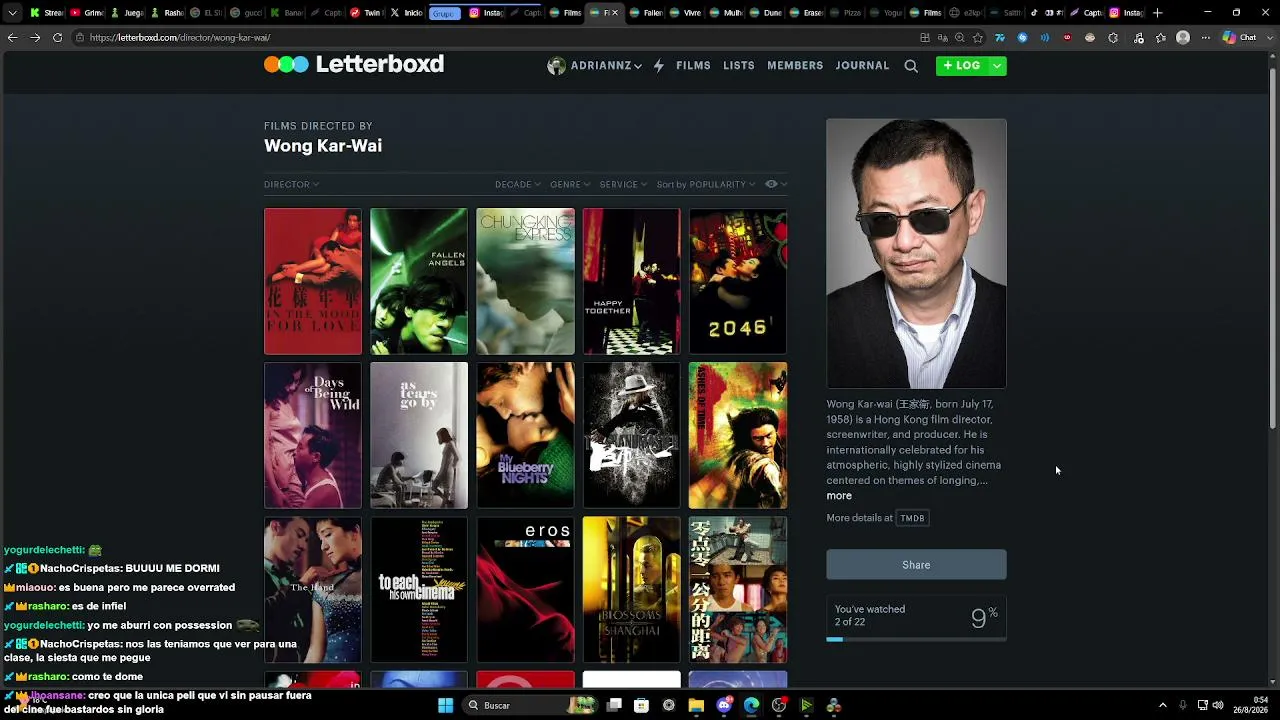Follow the TMDB details link
The height and width of the screenshot is (720, 1280).
pos(912,518)
